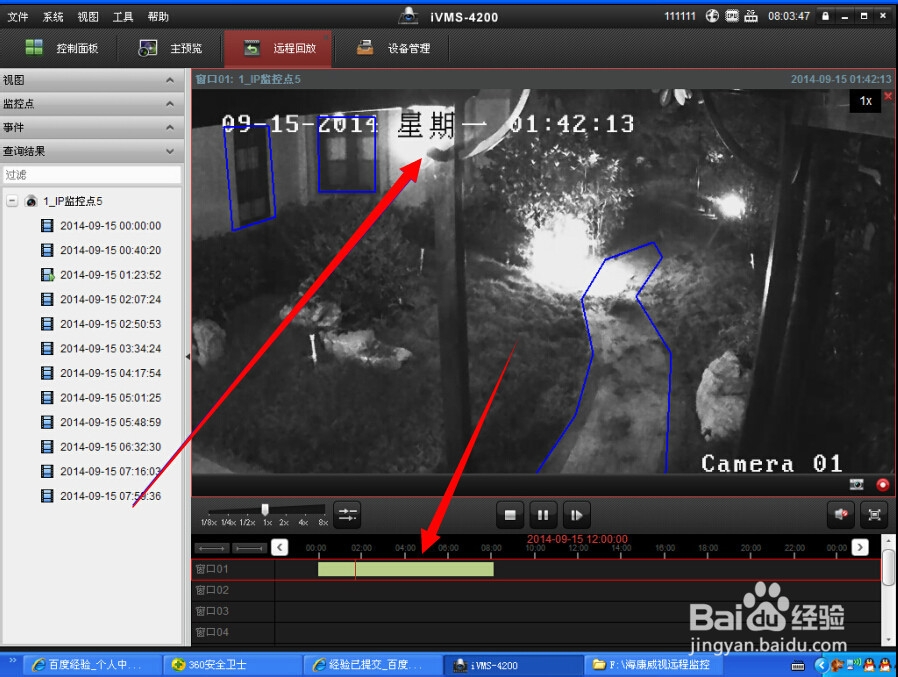Collapse the 查询结果 panel section
This screenshot has width=898, height=677.
[92, 151]
